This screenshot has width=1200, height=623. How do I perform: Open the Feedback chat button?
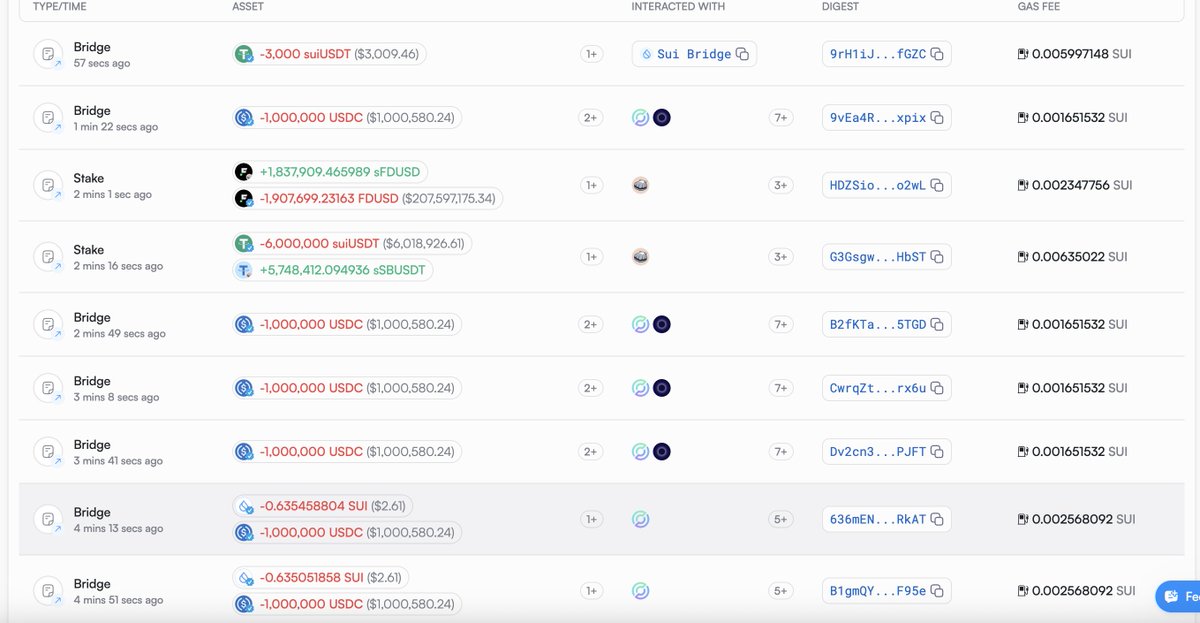tap(1178, 596)
